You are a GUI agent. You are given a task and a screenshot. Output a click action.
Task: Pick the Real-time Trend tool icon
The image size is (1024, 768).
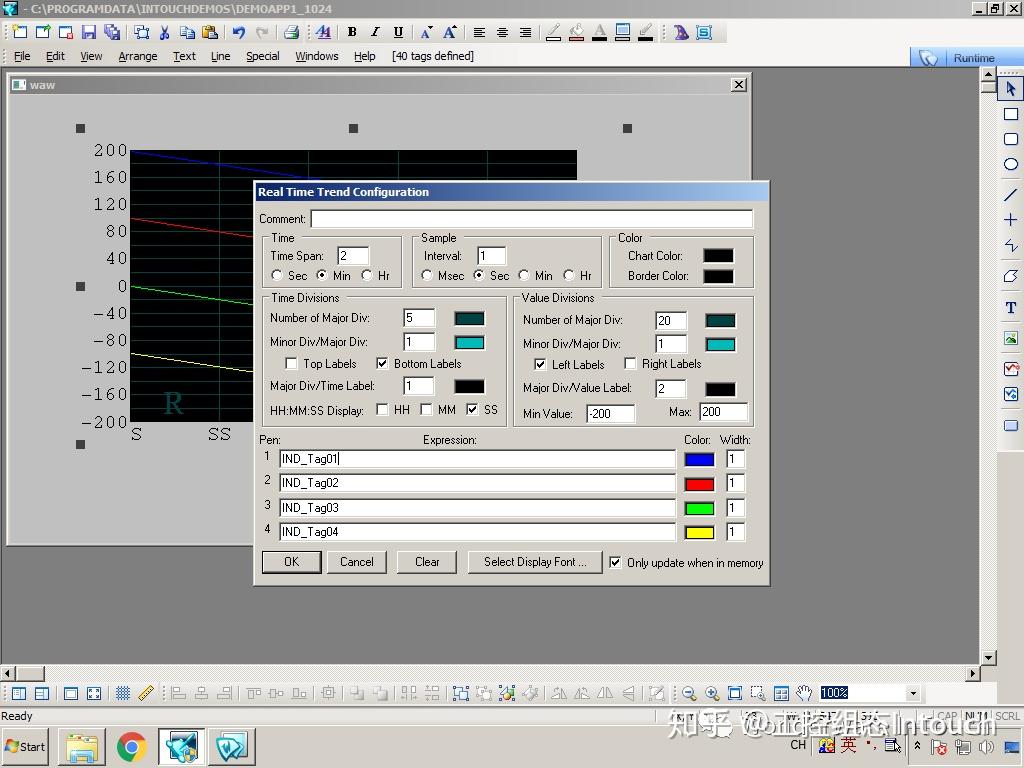pyautogui.click(x=1010, y=369)
